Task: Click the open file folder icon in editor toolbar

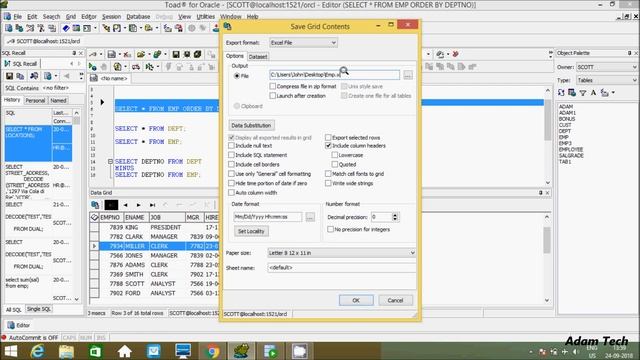Action: tap(141, 54)
